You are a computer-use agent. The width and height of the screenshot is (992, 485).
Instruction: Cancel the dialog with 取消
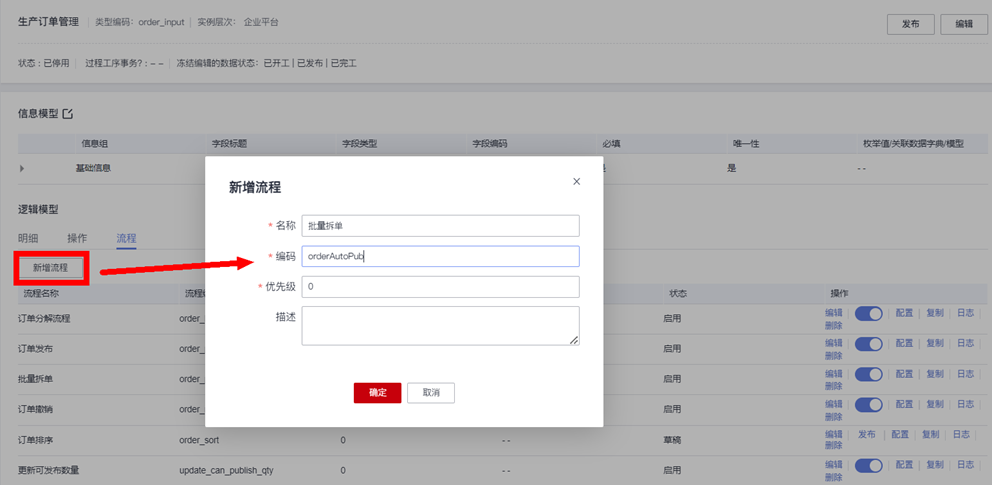pyautogui.click(x=431, y=393)
